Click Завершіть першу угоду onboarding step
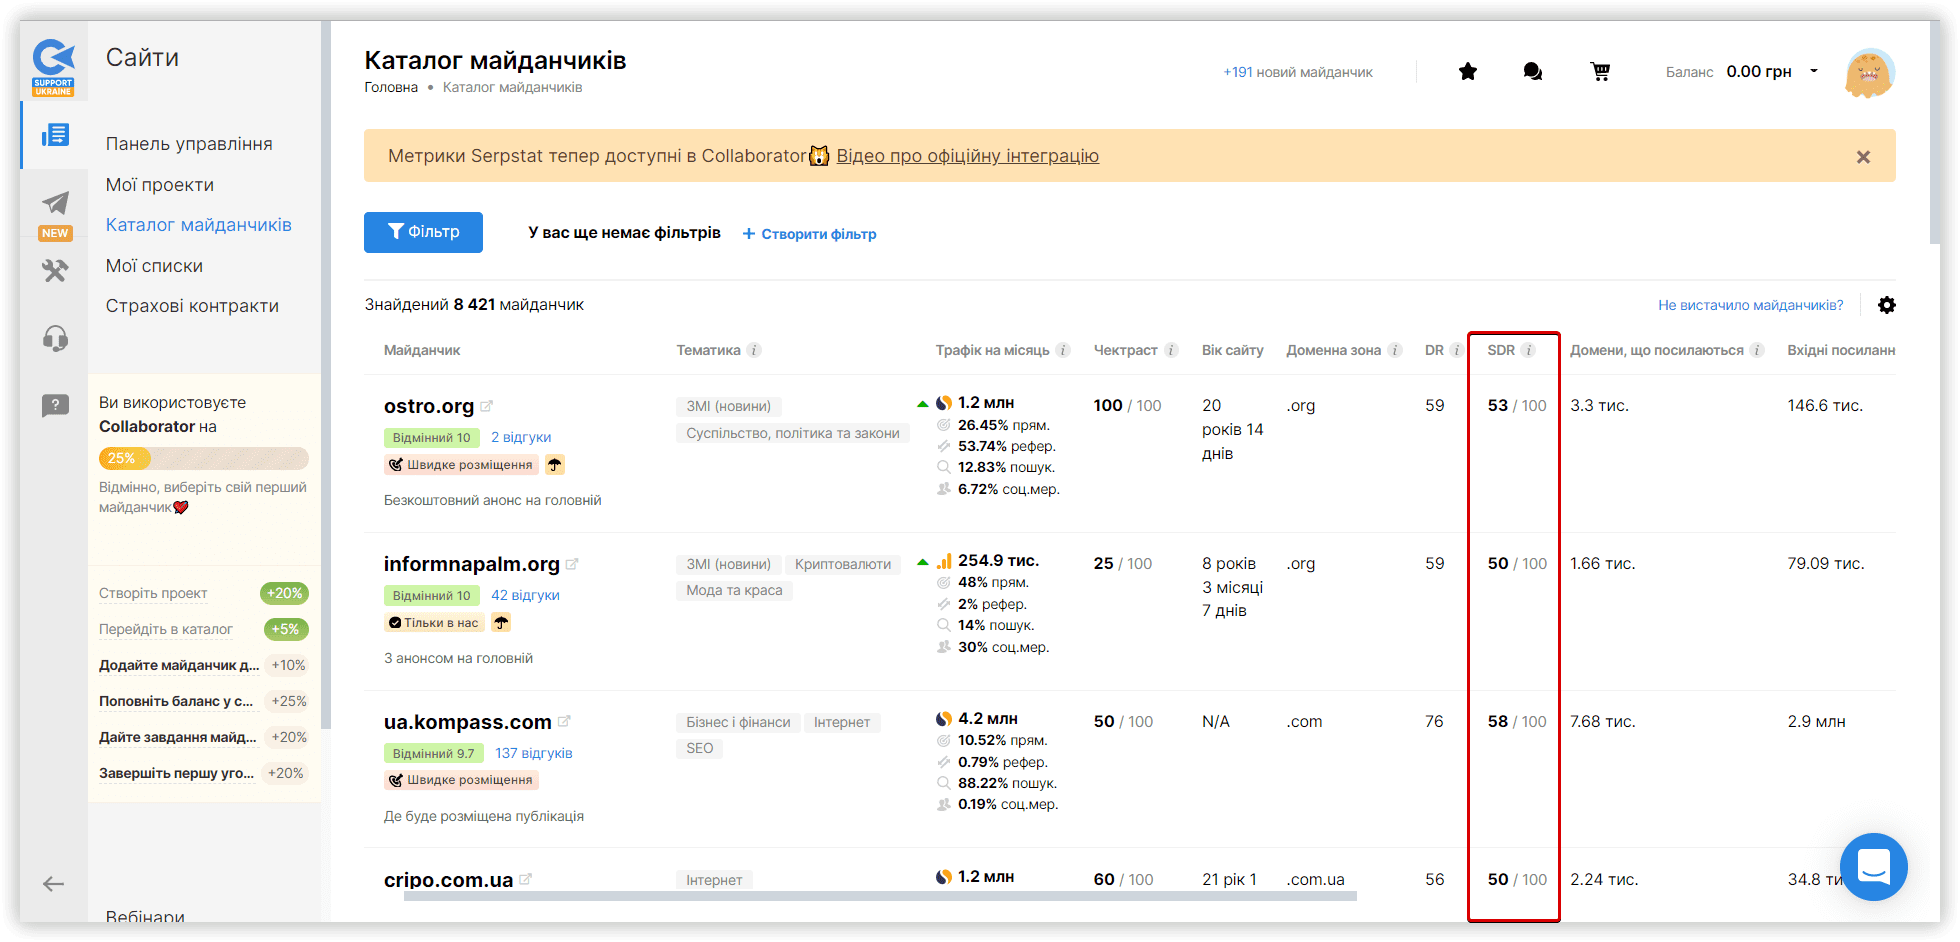The image size is (1960, 942). (177, 773)
